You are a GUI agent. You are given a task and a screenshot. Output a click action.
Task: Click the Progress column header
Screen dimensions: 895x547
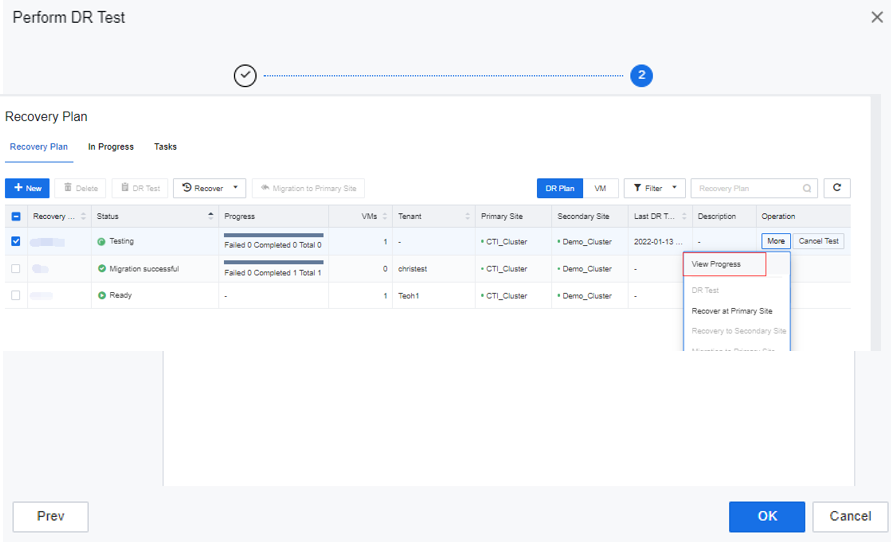tap(240, 216)
